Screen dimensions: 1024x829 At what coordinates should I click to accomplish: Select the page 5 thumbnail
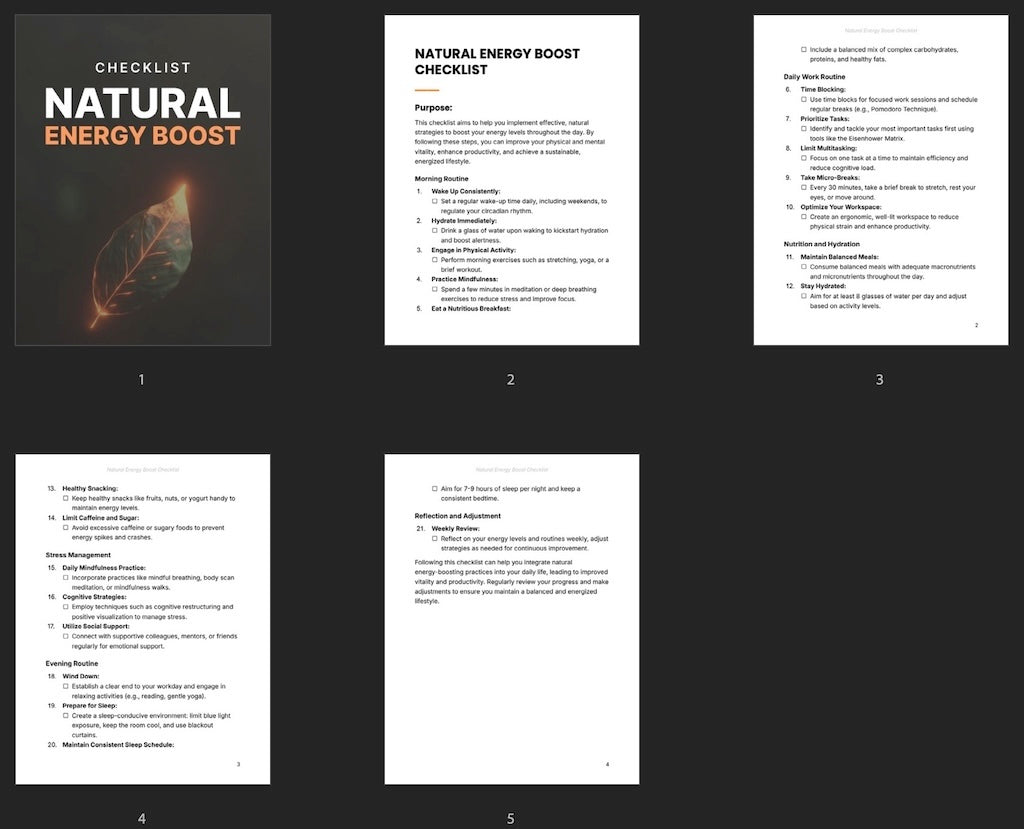pos(511,617)
